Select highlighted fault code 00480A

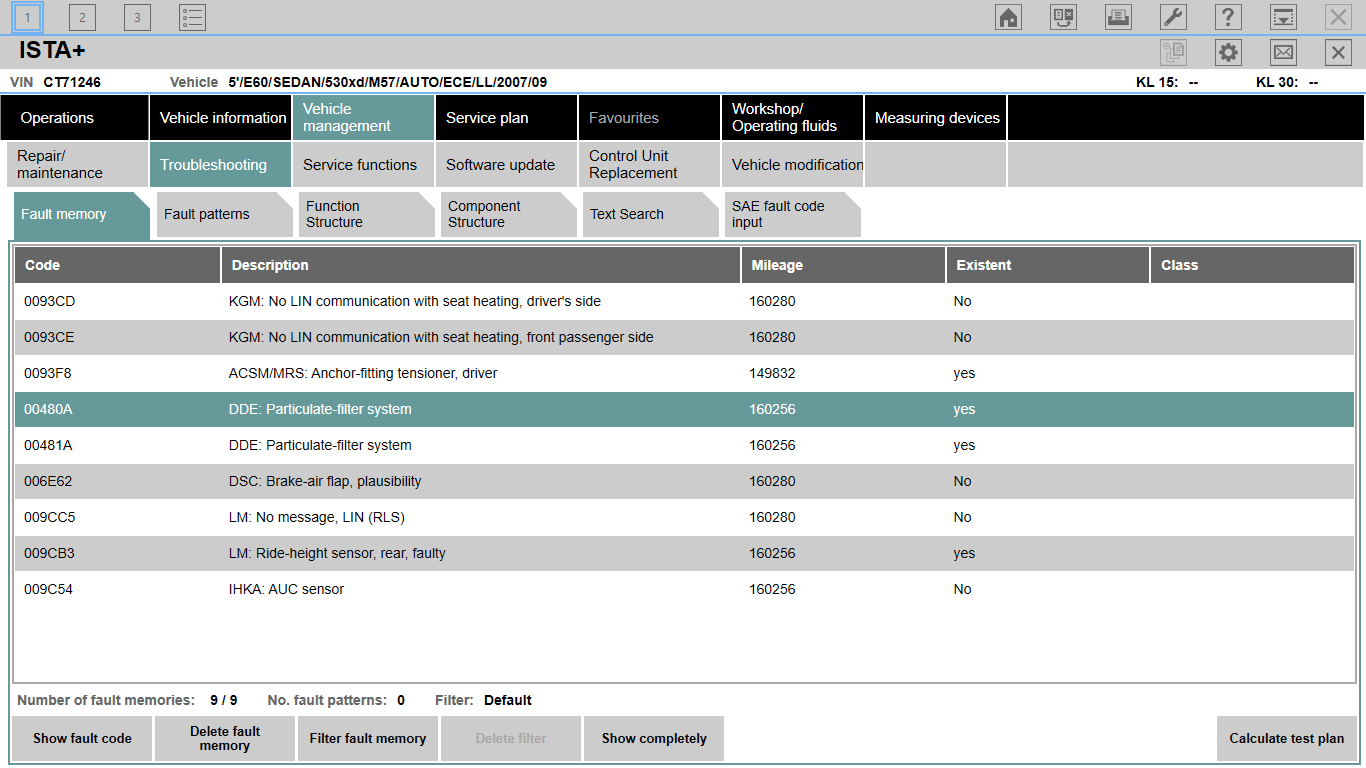coord(685,409)
